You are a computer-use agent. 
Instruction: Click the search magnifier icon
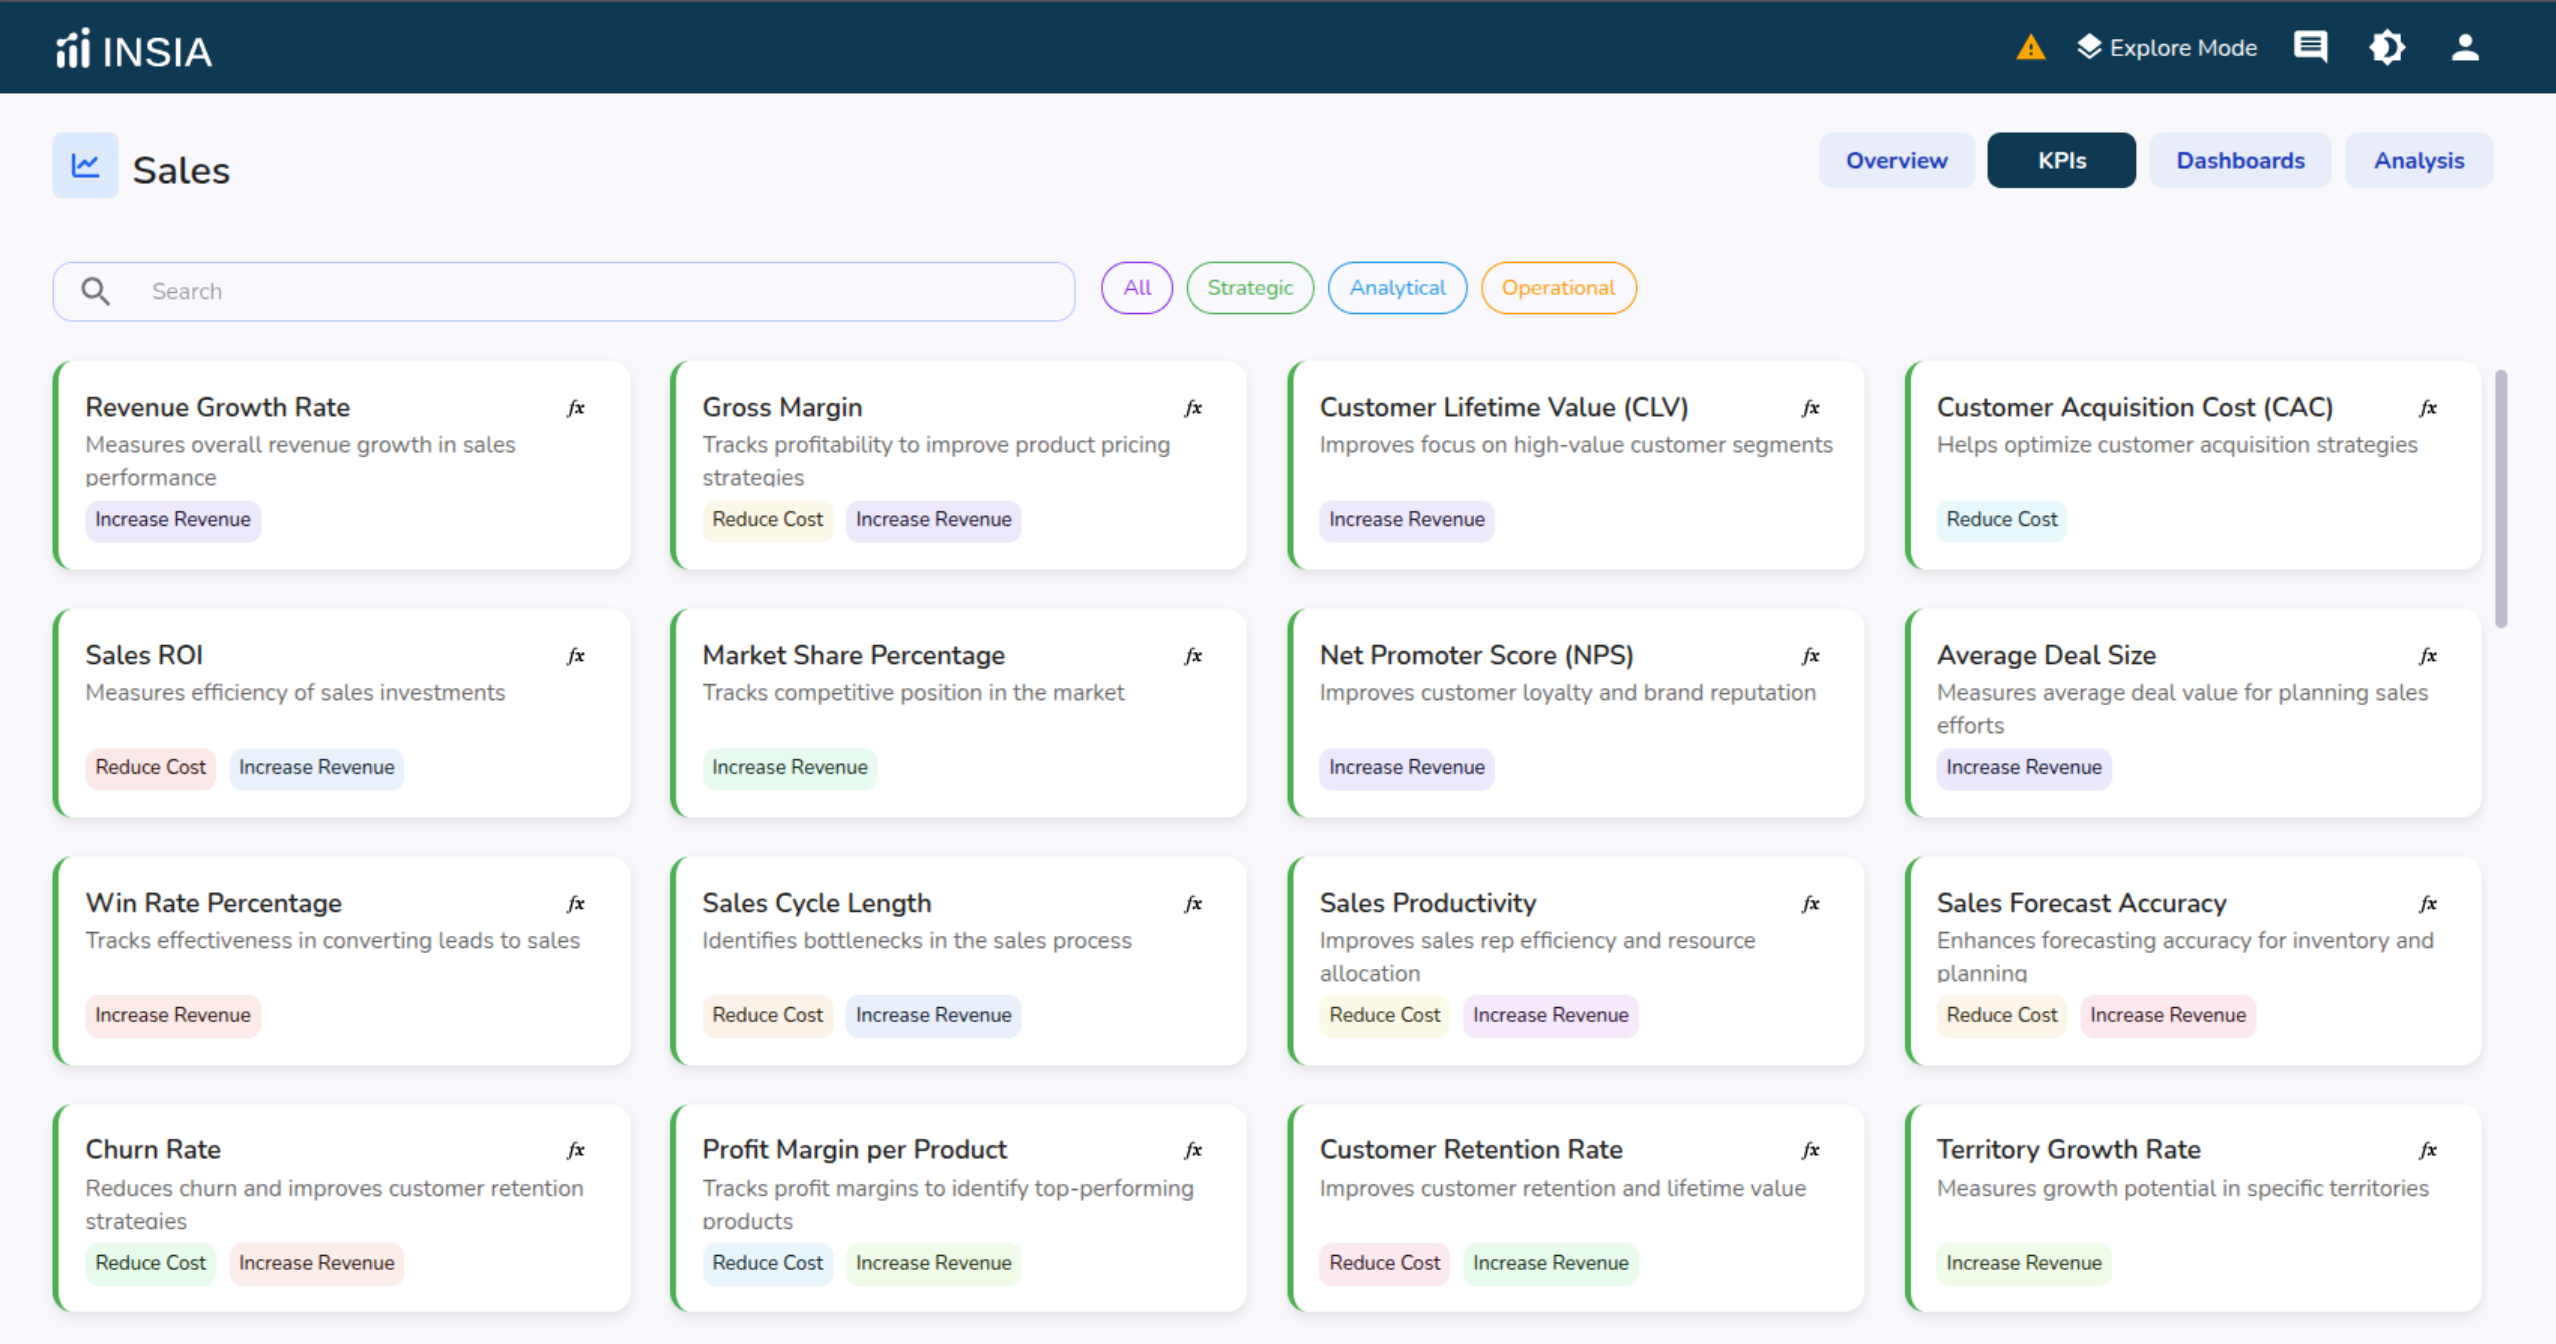pos(96,291)
